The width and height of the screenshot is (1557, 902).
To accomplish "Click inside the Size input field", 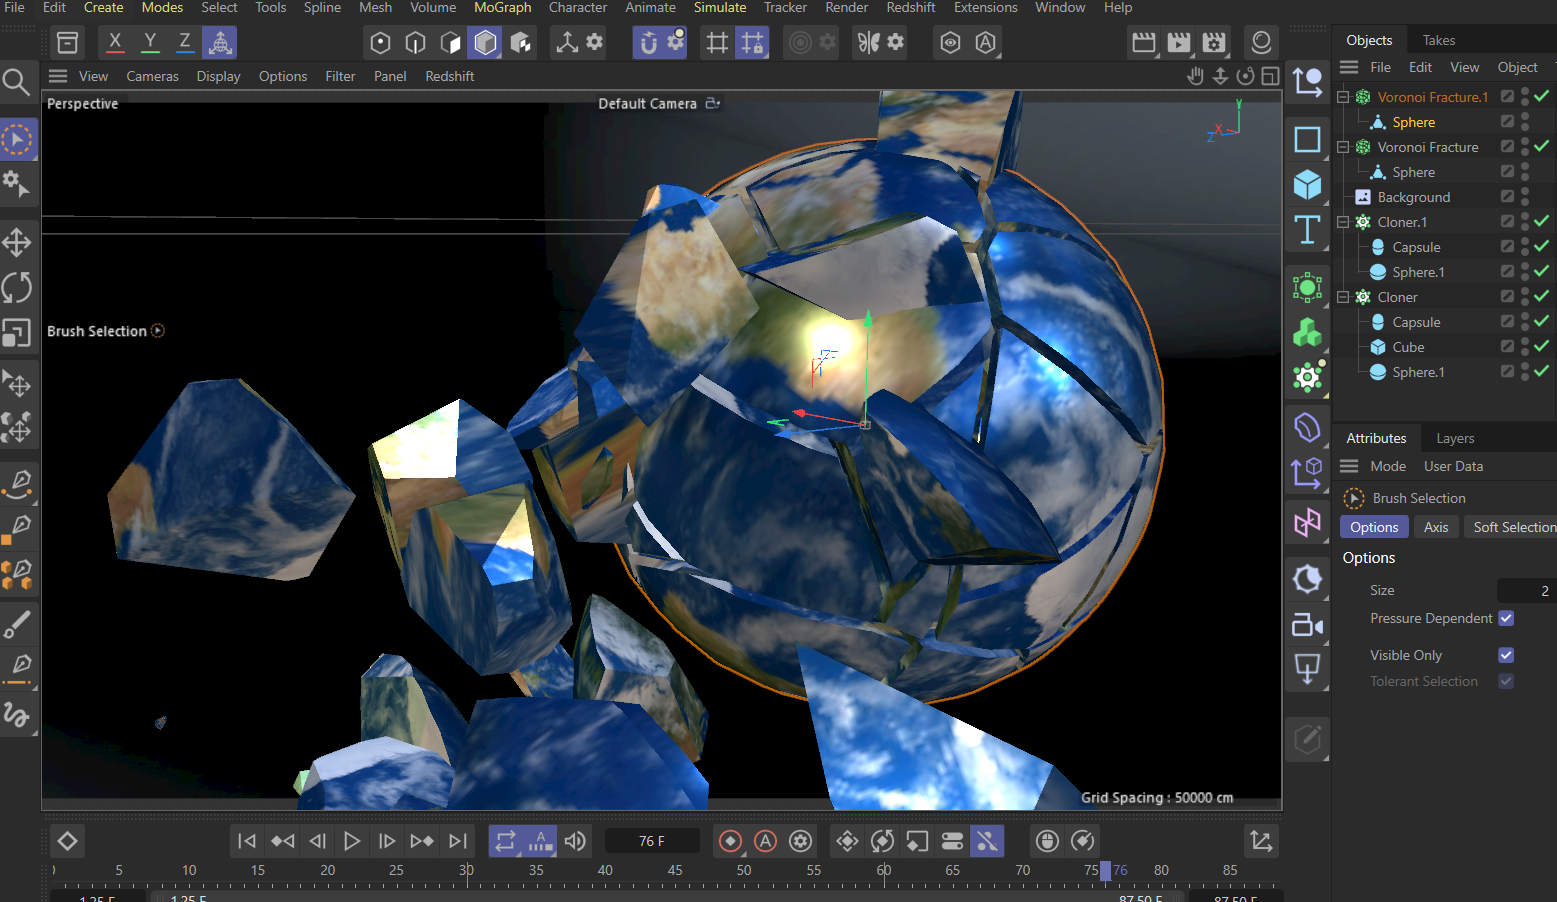I will (1525, 590).
